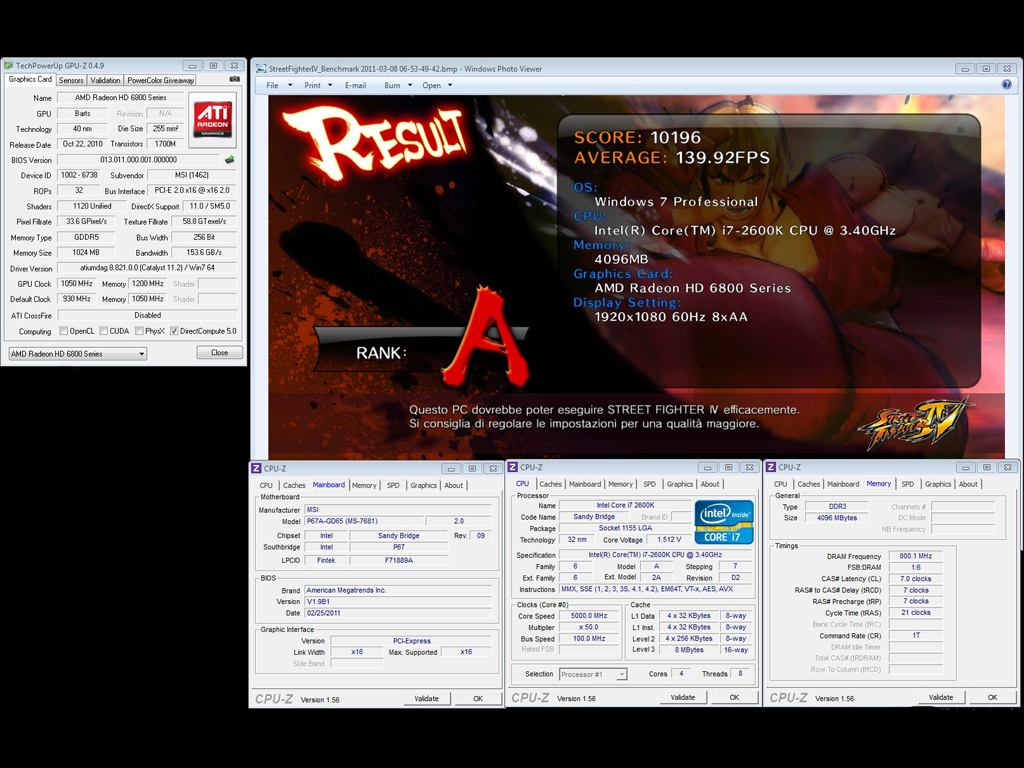This screenshot has width=1024, height=768.
Task: Select CPU tab in CPU-Z Mainboard window
Action: tap(266, 485)
